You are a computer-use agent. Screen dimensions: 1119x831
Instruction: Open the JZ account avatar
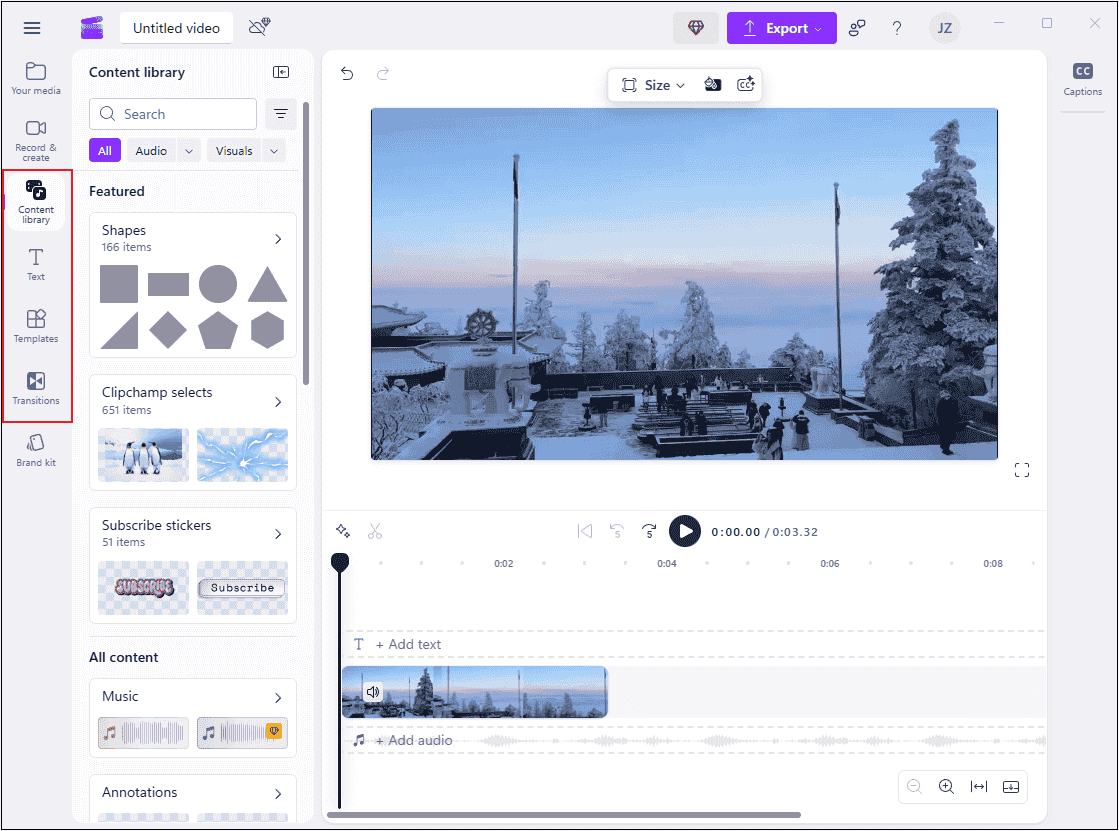click(945, 28)
